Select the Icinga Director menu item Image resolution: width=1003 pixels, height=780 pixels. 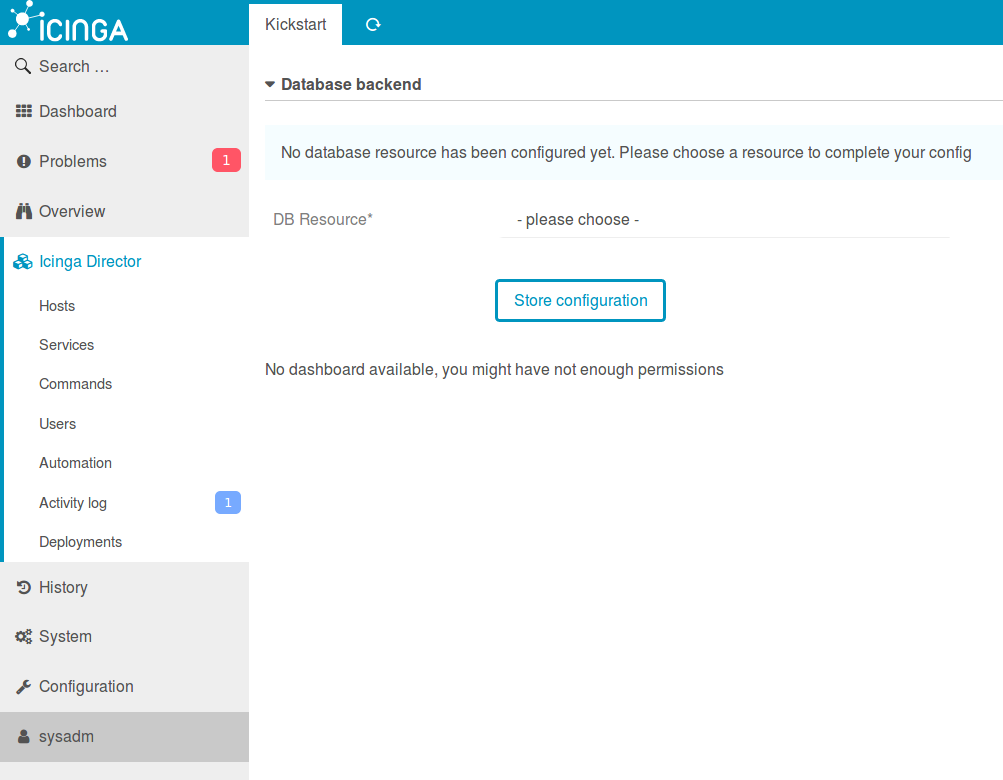coord(125,261)
